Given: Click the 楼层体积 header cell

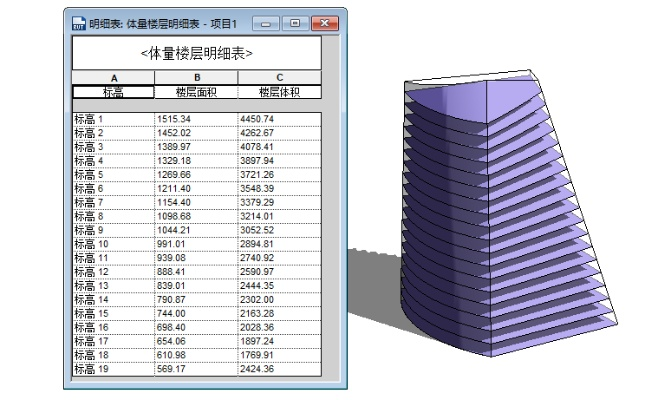Looking at the screenshot, I should 279,92.
